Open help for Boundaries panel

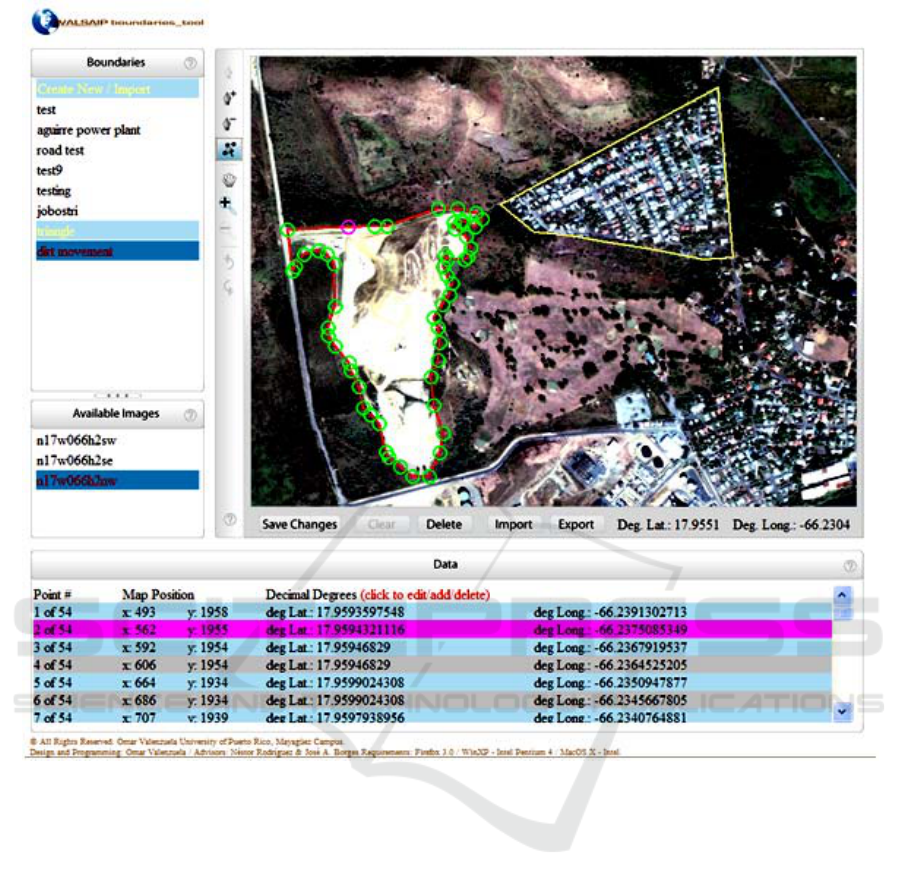pyautogui.click(x=190, y=63)
